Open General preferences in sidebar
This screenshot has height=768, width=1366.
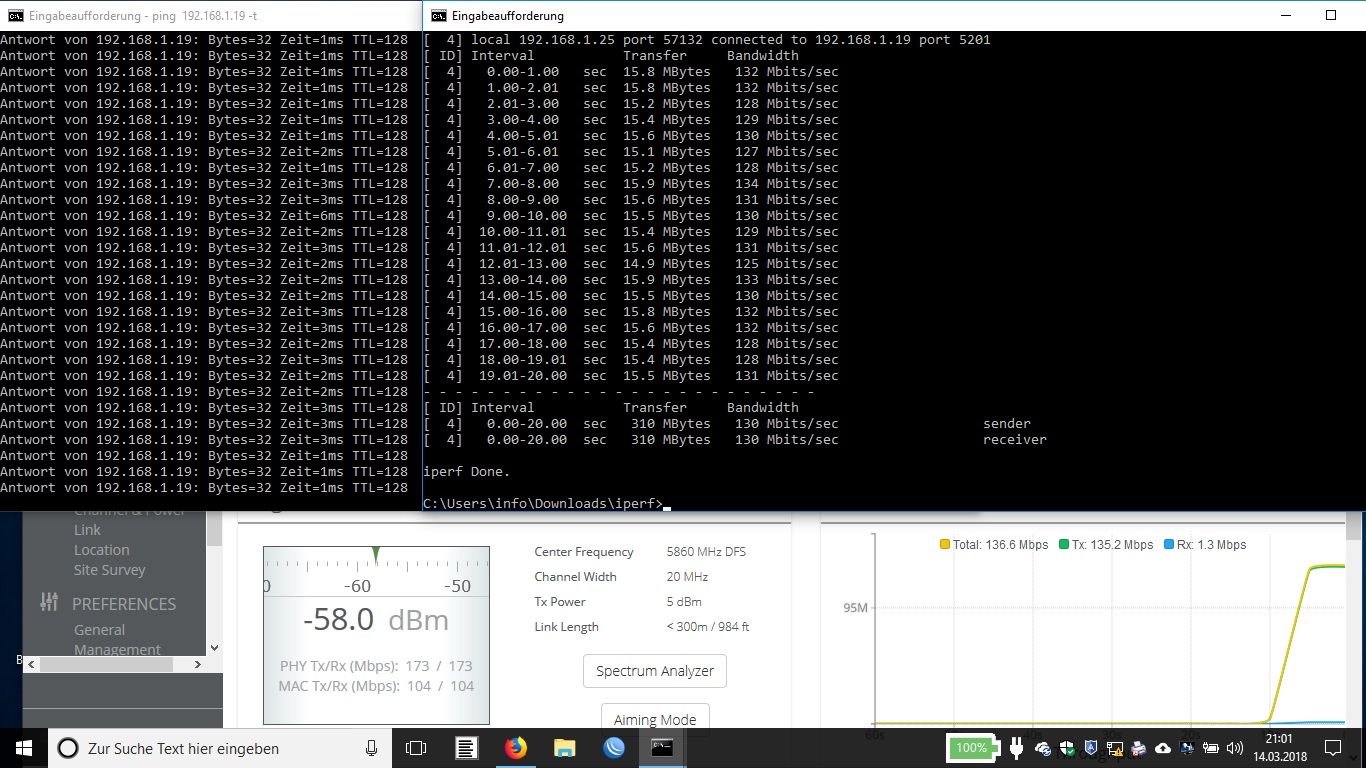pos(99,630)
